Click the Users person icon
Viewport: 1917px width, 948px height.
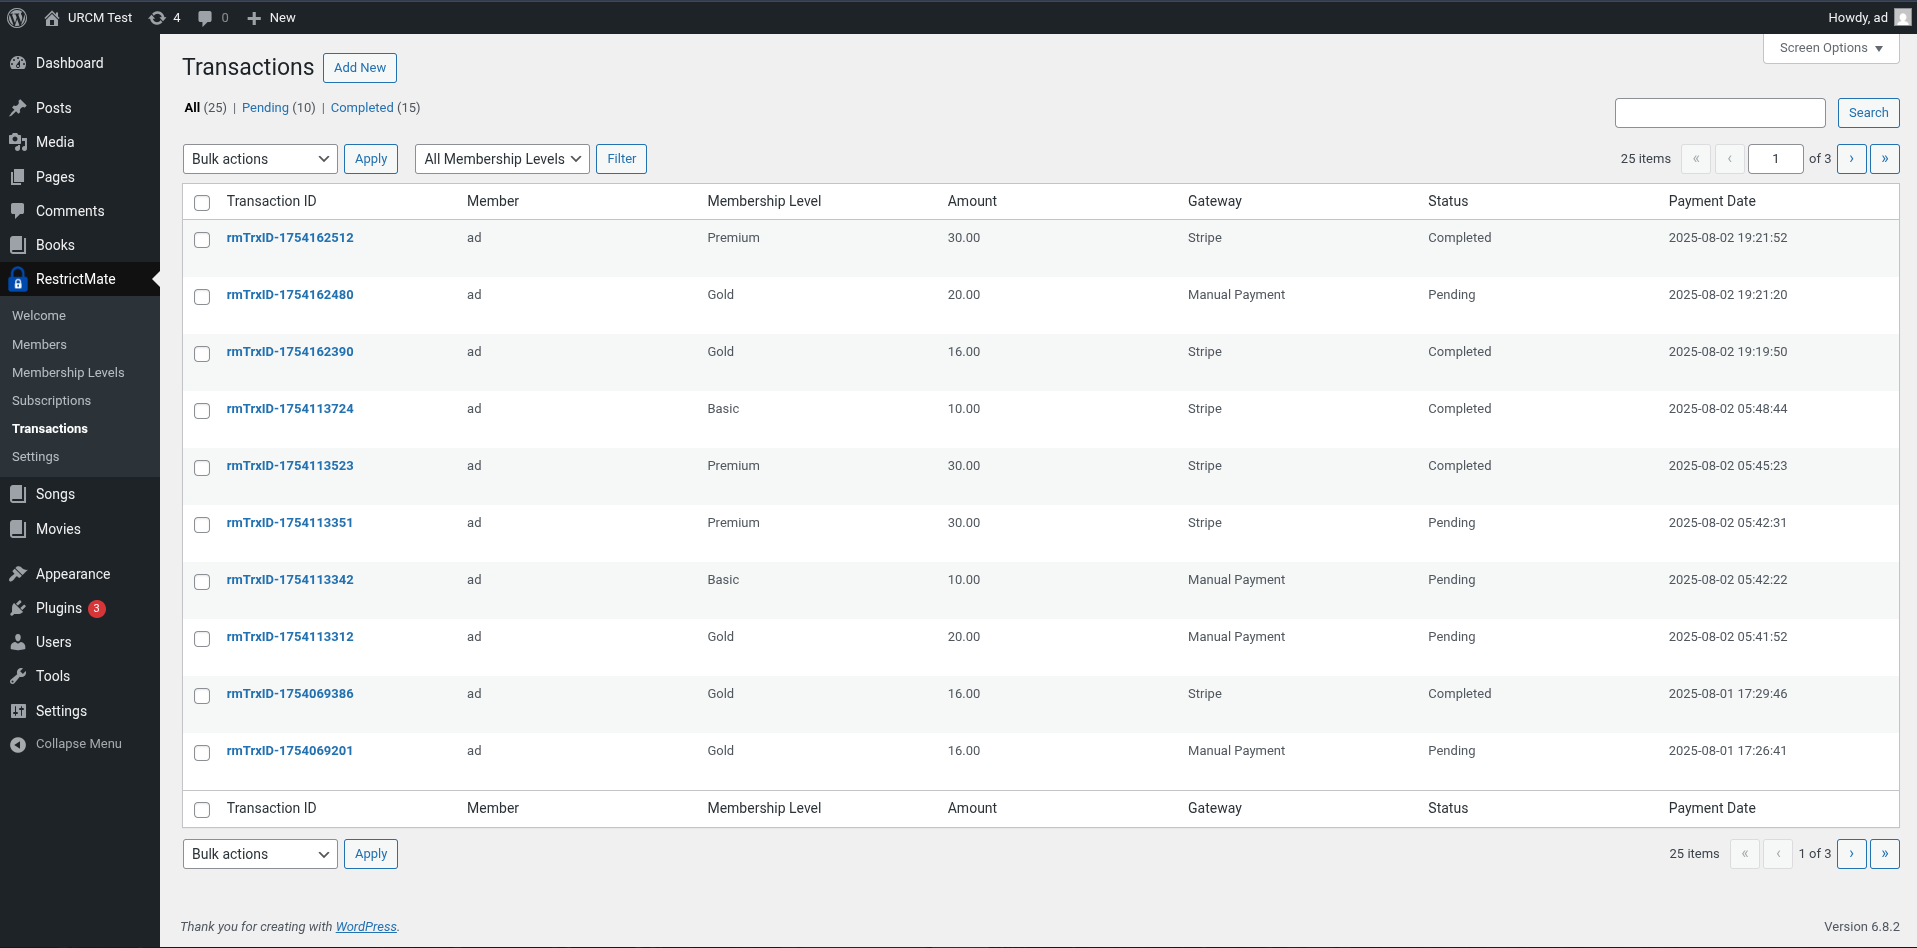pyautogui.click(x=18, y=642)
